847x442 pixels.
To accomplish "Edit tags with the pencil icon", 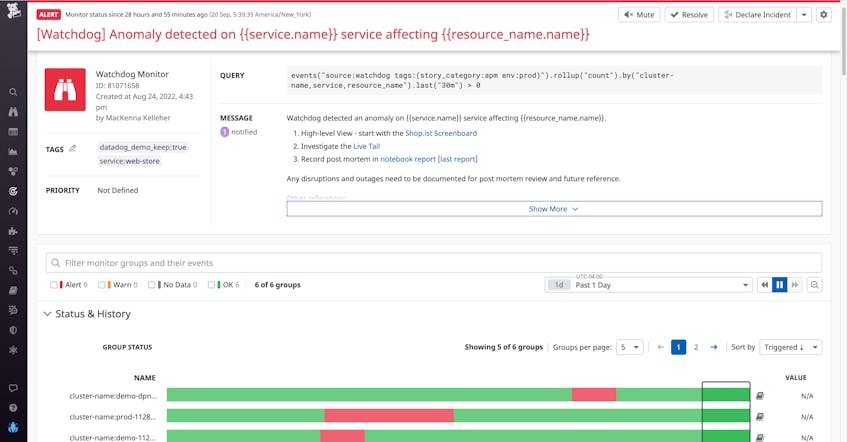I will click(73, 149).
